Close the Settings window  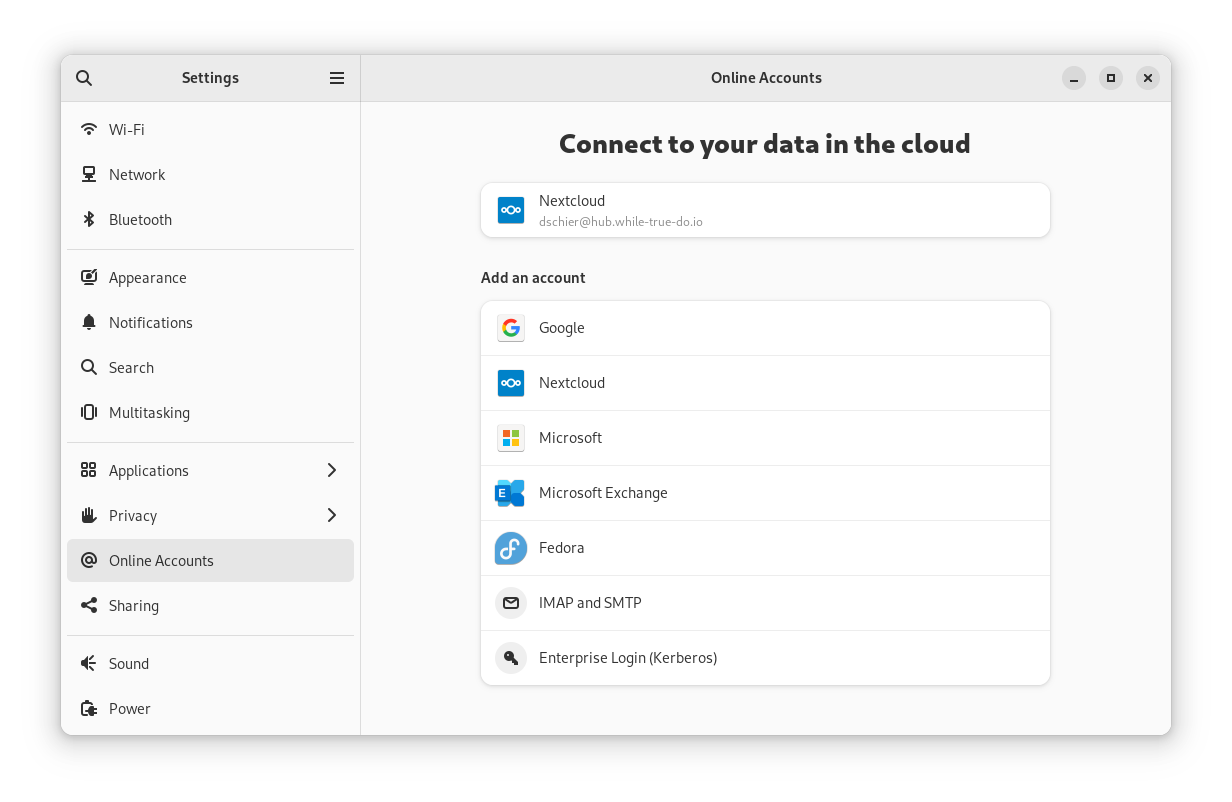pos(1148,78)
